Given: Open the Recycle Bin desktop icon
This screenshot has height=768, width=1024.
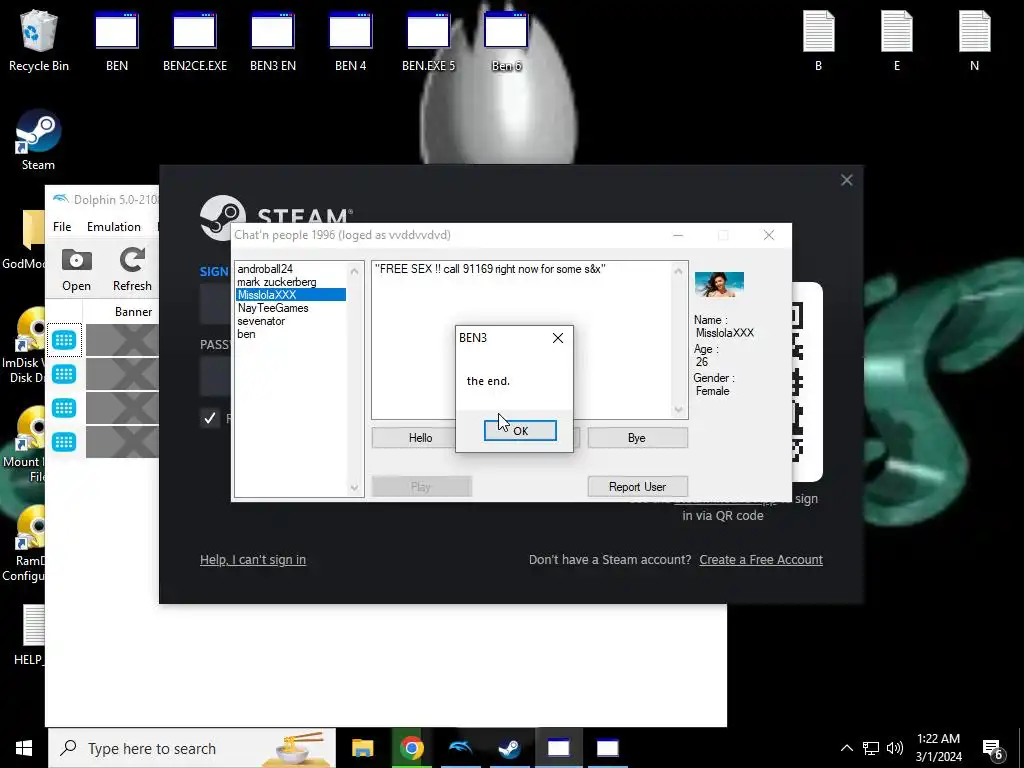Looking at the screenshot, I should [39, 40].
